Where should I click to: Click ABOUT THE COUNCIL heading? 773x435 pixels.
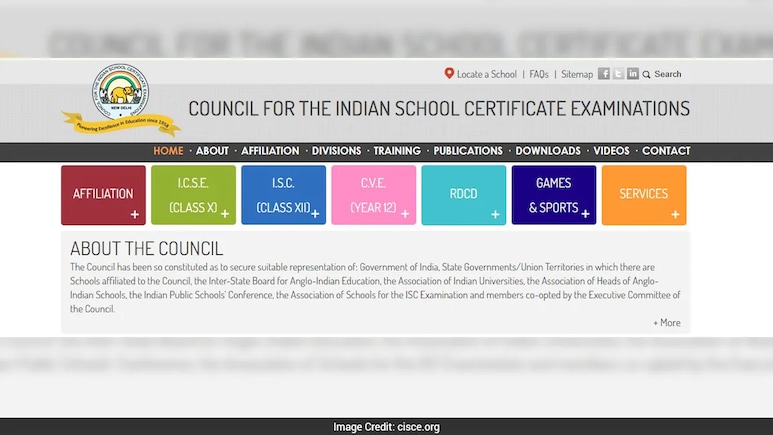(x=146, y=249)
